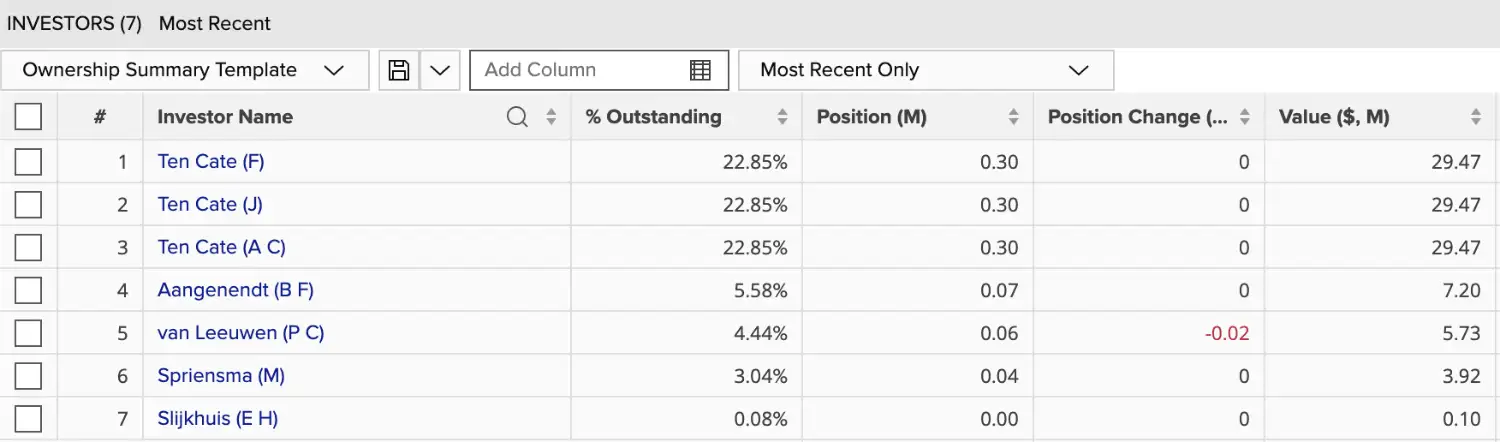This screenshot has width=1500, height=442.
Task: Click into the Add Column input field
Action: click(x=580, y=70)
